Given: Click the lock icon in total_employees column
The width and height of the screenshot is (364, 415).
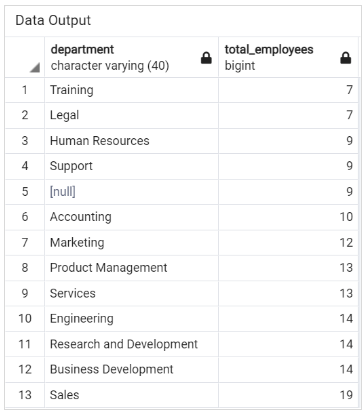Looking at the screenshot, I should point(346,58).
